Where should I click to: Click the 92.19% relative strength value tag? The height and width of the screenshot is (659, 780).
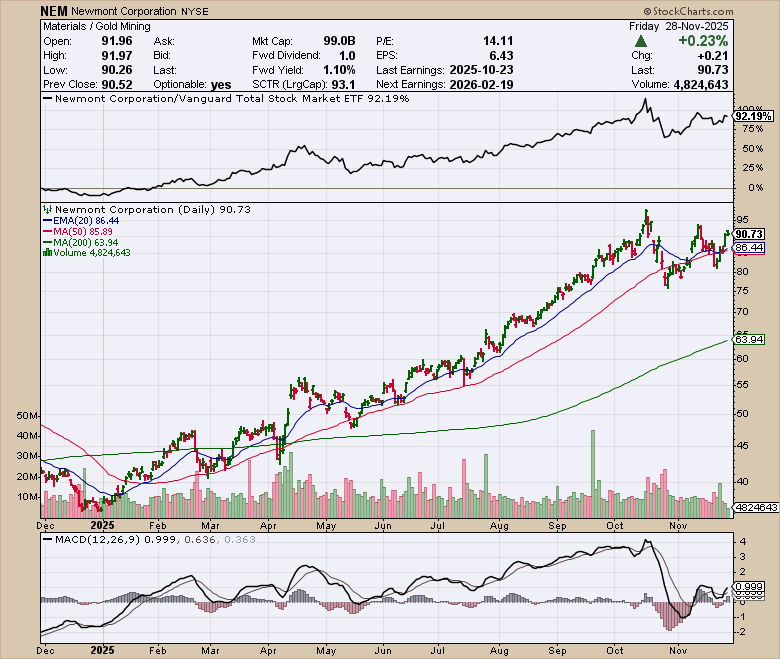pos(754,116)
